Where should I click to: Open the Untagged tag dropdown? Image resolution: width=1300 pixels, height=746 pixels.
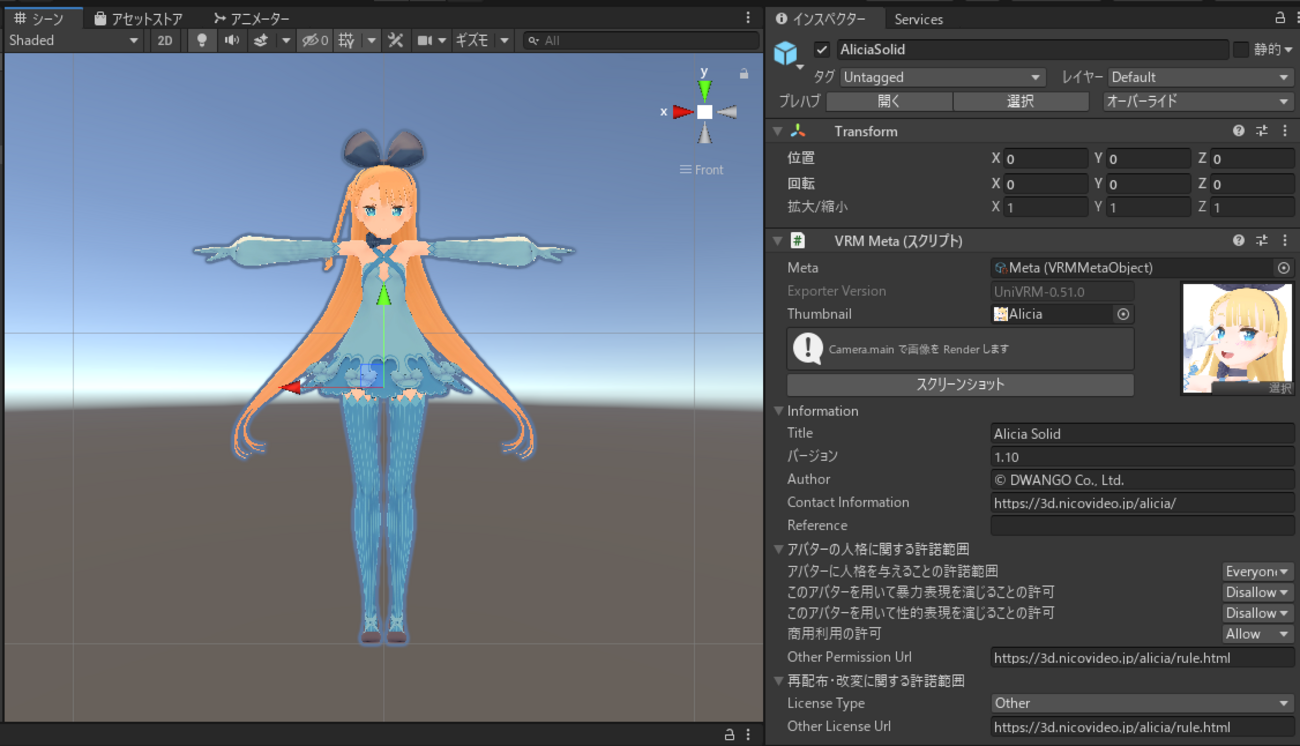(x=942, y=77)
